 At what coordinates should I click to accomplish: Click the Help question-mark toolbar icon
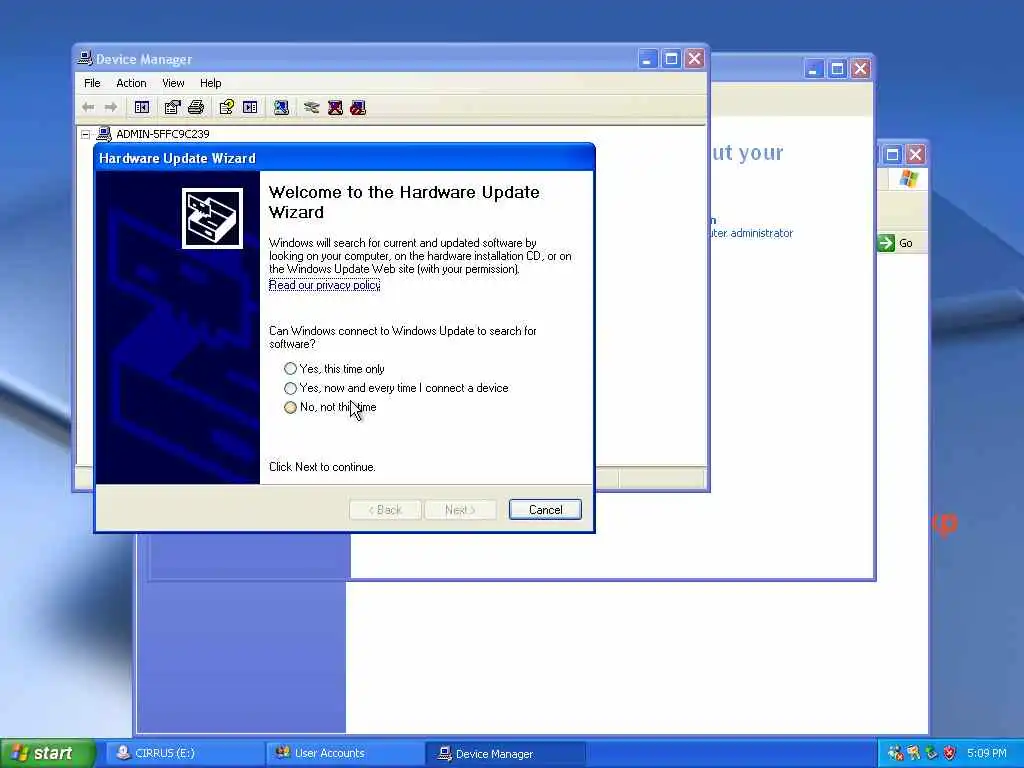pos(227,107)
